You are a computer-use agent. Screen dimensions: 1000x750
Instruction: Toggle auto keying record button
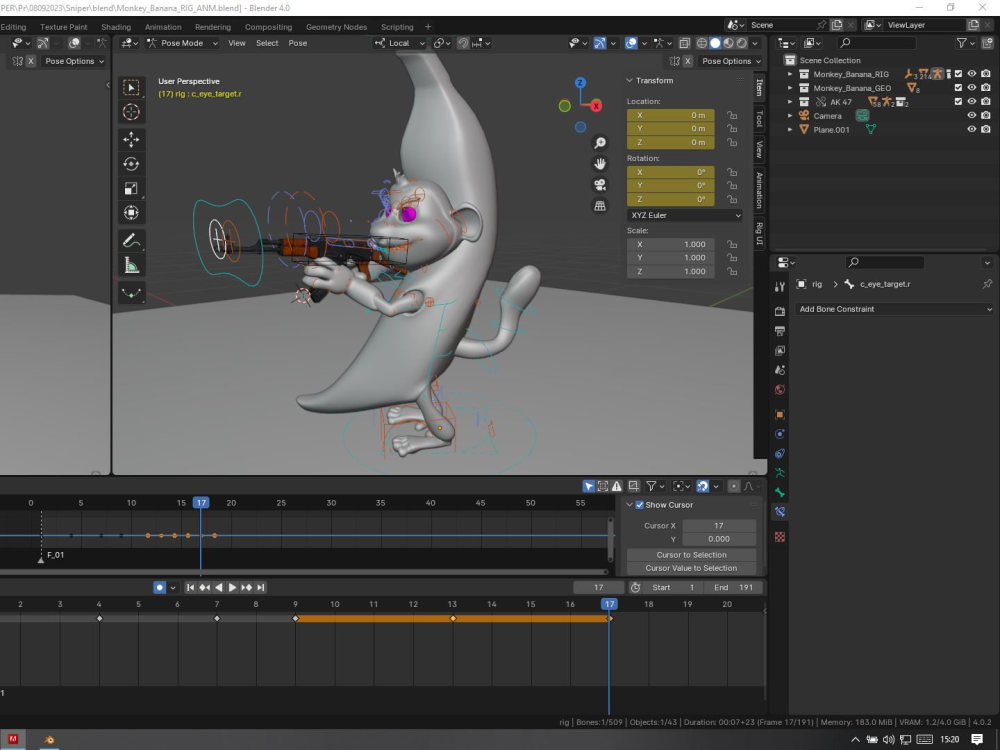159,587
